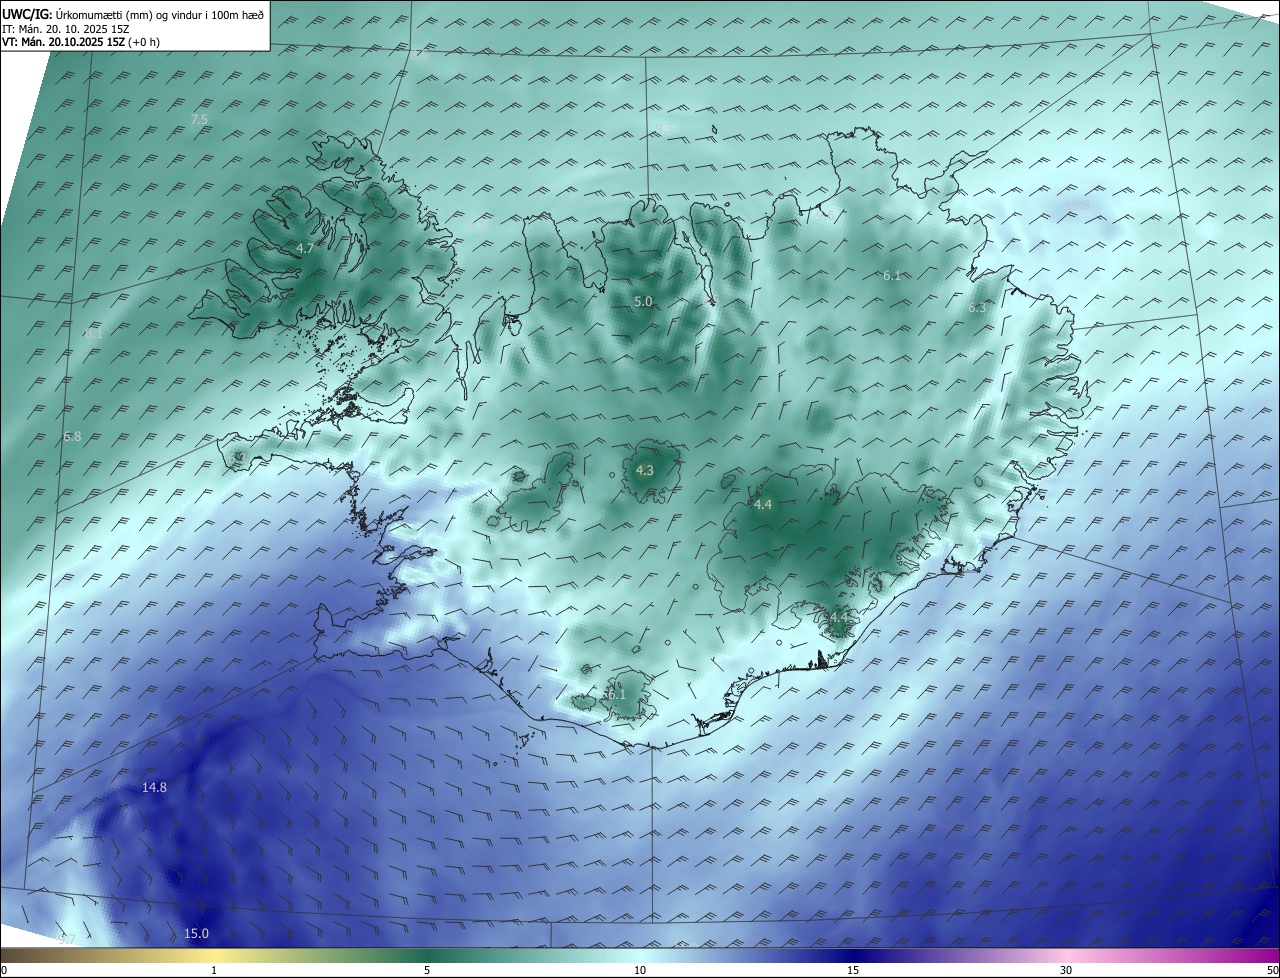Click the 6.3 value near the east coast

pos(977,308)
